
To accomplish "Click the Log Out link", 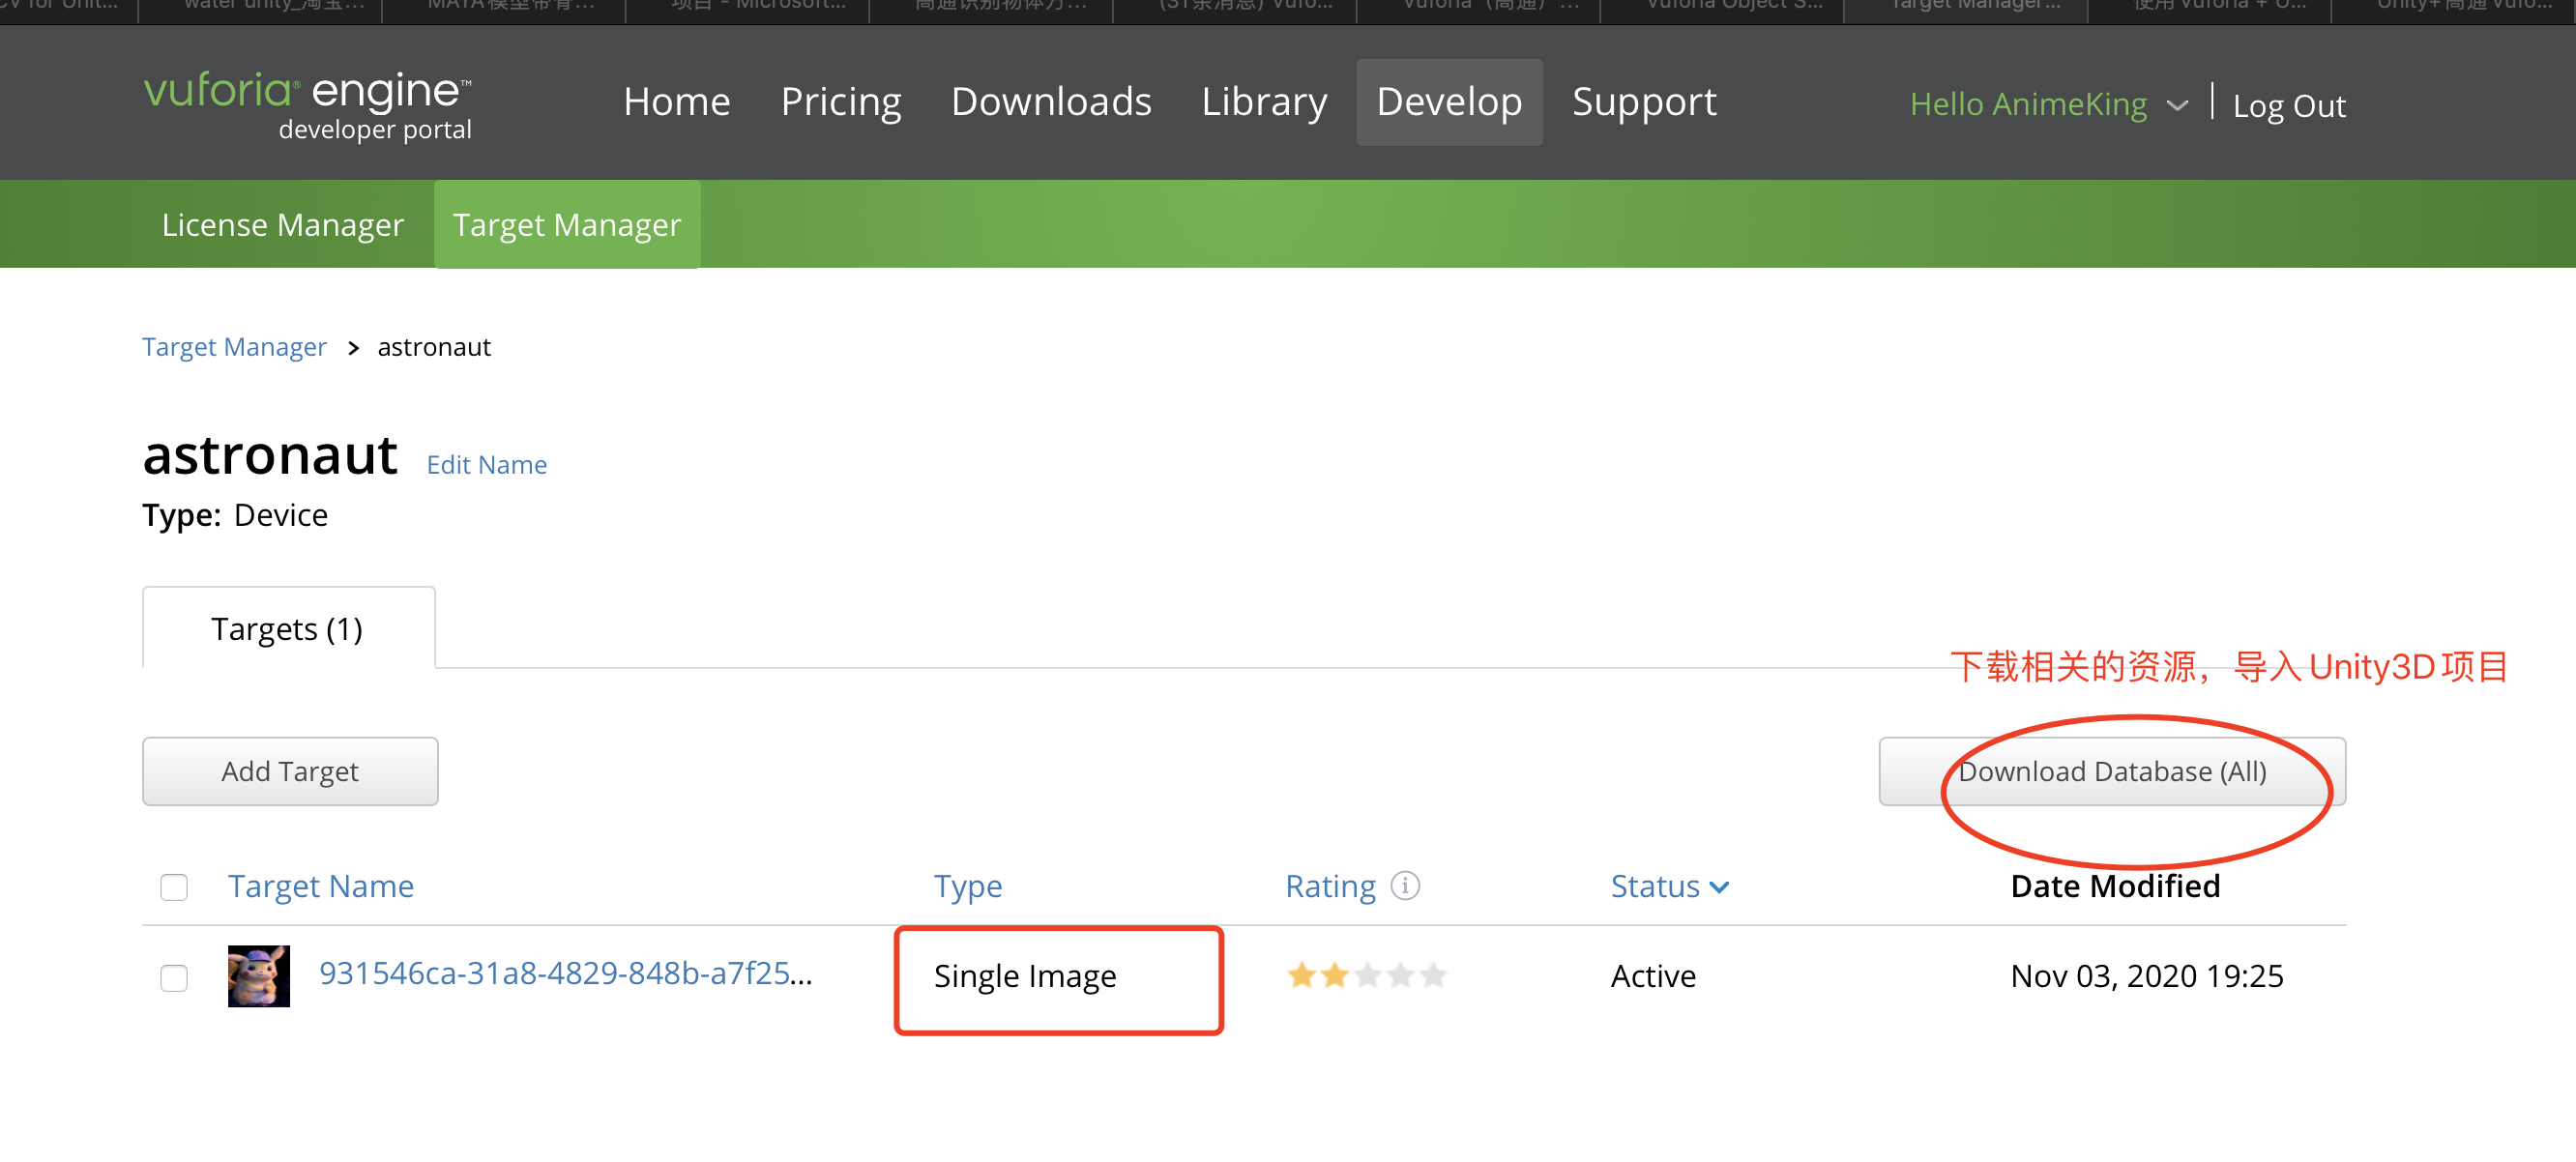I will 2289,105.
